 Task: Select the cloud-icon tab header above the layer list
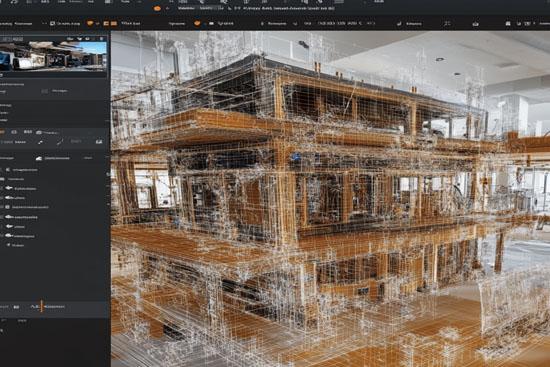pos(53,158)
